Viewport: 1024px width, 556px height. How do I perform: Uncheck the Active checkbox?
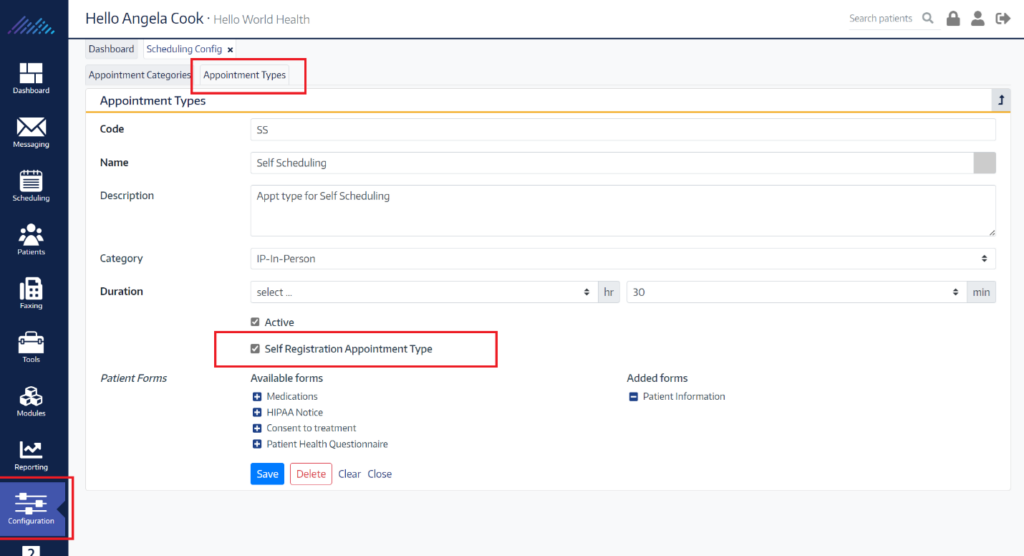point(255,322)
